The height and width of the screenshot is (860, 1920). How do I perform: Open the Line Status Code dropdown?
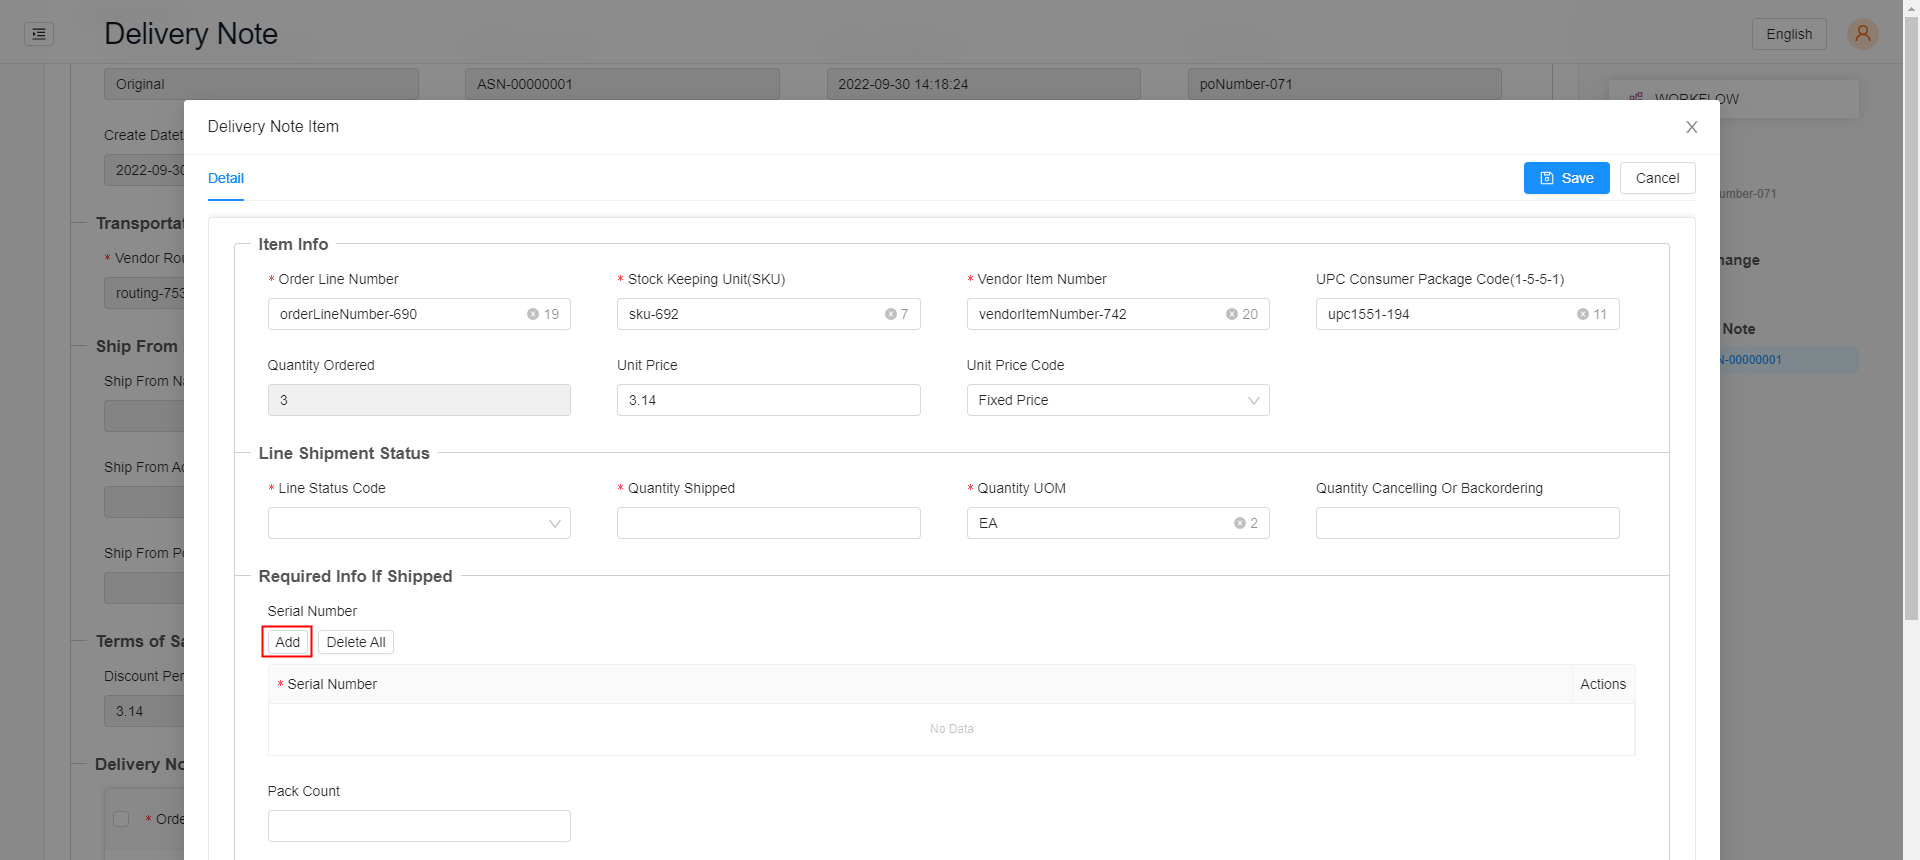pyautogui.click(x=419, y=523)
